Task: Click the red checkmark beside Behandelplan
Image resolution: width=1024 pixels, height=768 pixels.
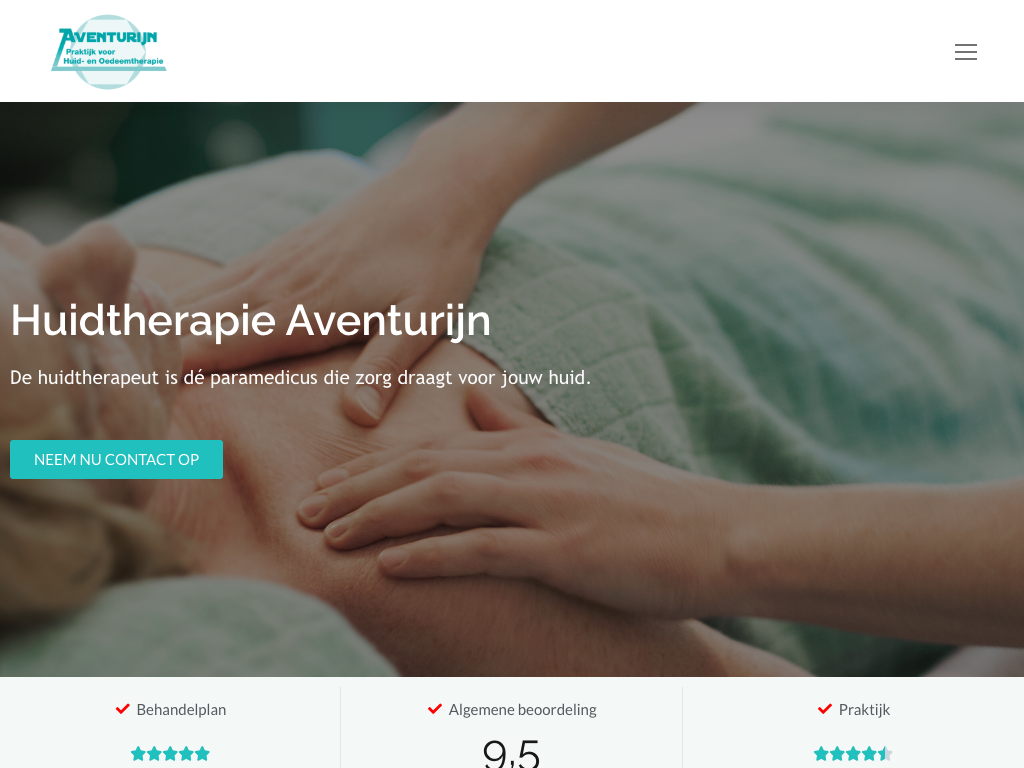Action: (123, 709)
